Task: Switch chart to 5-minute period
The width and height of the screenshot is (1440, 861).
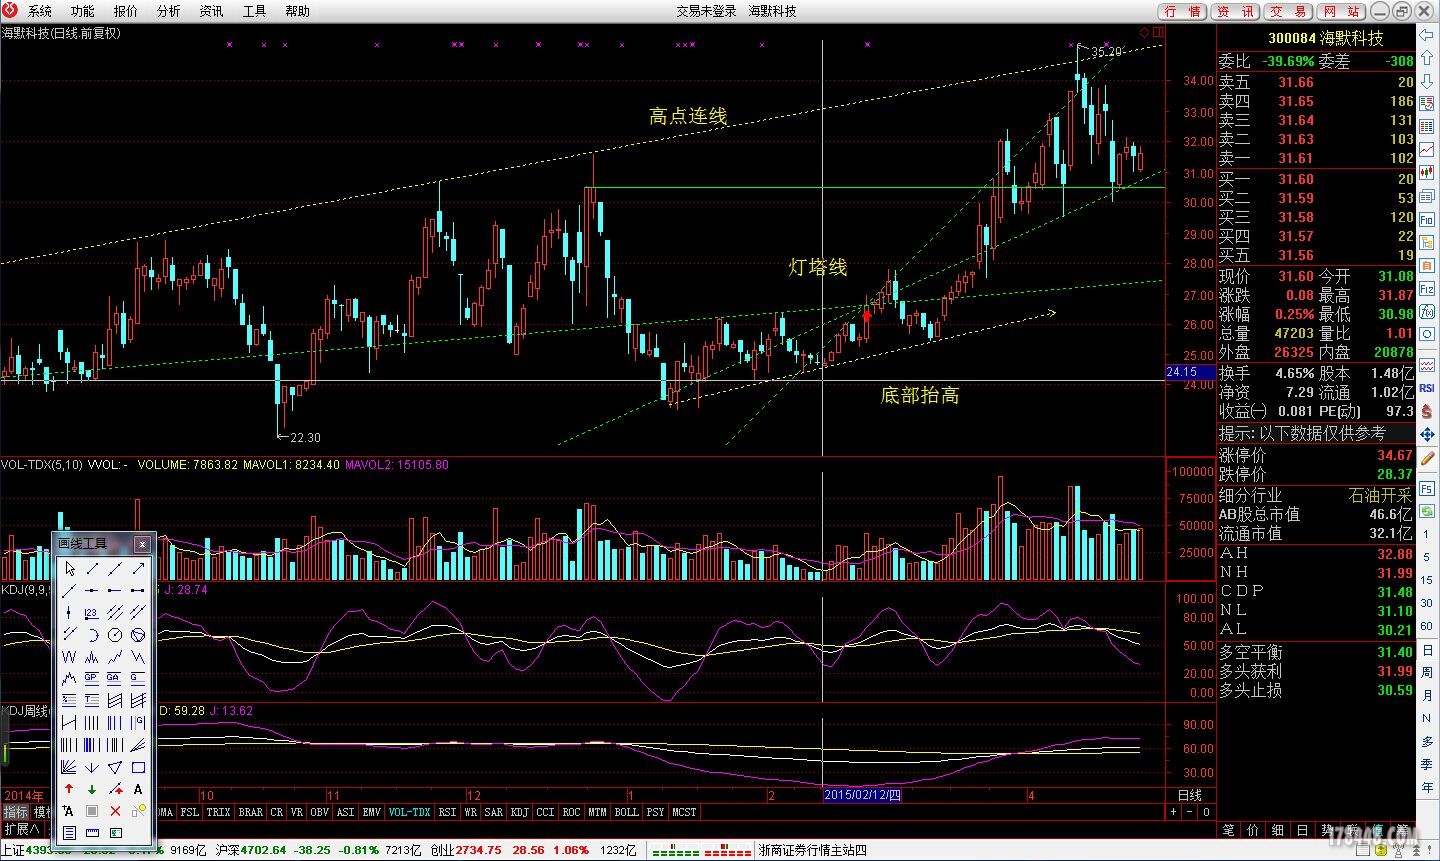Action: coord(1427,557)
